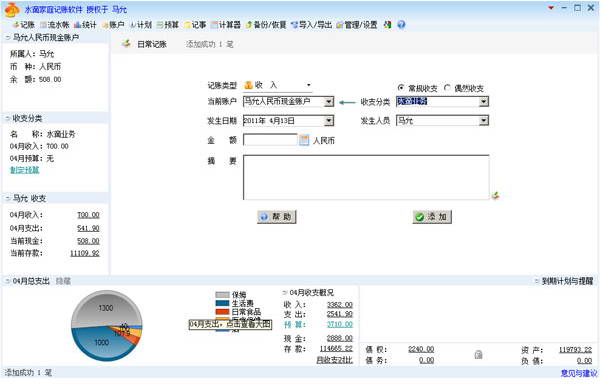Click the 隐藏 hide link
601x392 pixels.
63,281
